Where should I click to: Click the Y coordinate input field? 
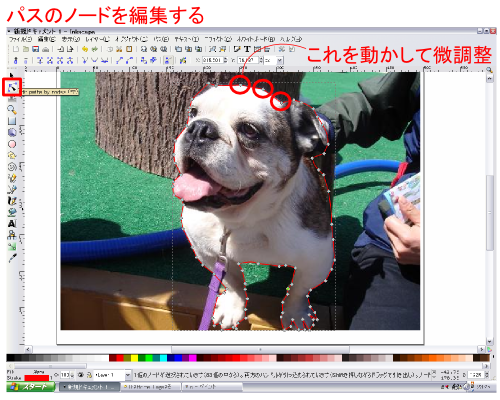tap(248, 60)
